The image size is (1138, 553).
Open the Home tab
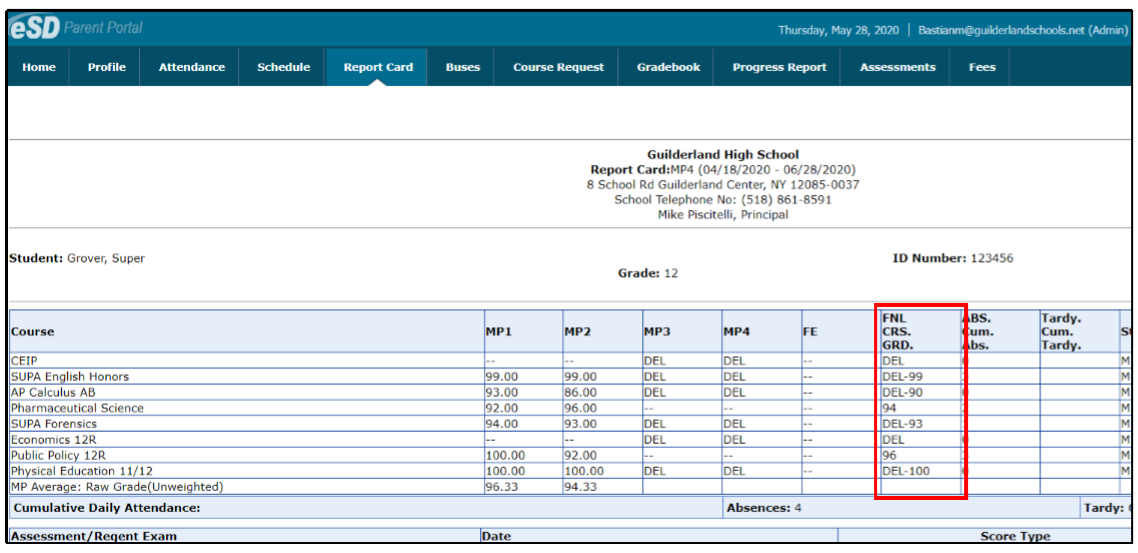(39, 67)
